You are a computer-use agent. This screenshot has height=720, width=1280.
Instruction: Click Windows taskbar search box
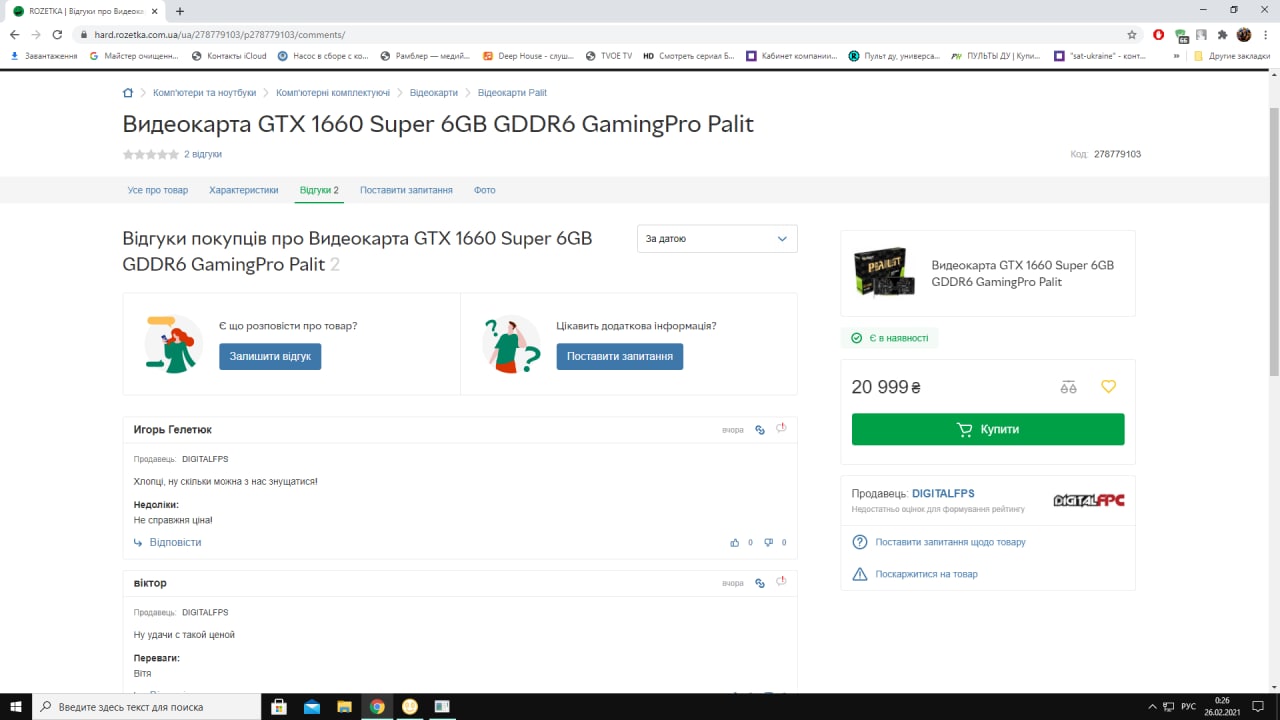coord(146,706)
